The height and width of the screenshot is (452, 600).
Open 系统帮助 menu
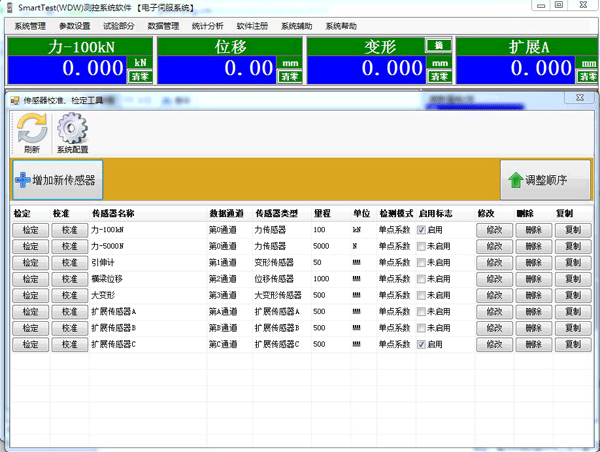pos(341,26)
